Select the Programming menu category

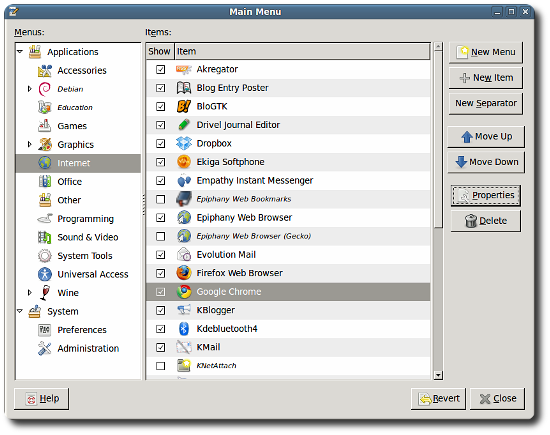(78, 219)
